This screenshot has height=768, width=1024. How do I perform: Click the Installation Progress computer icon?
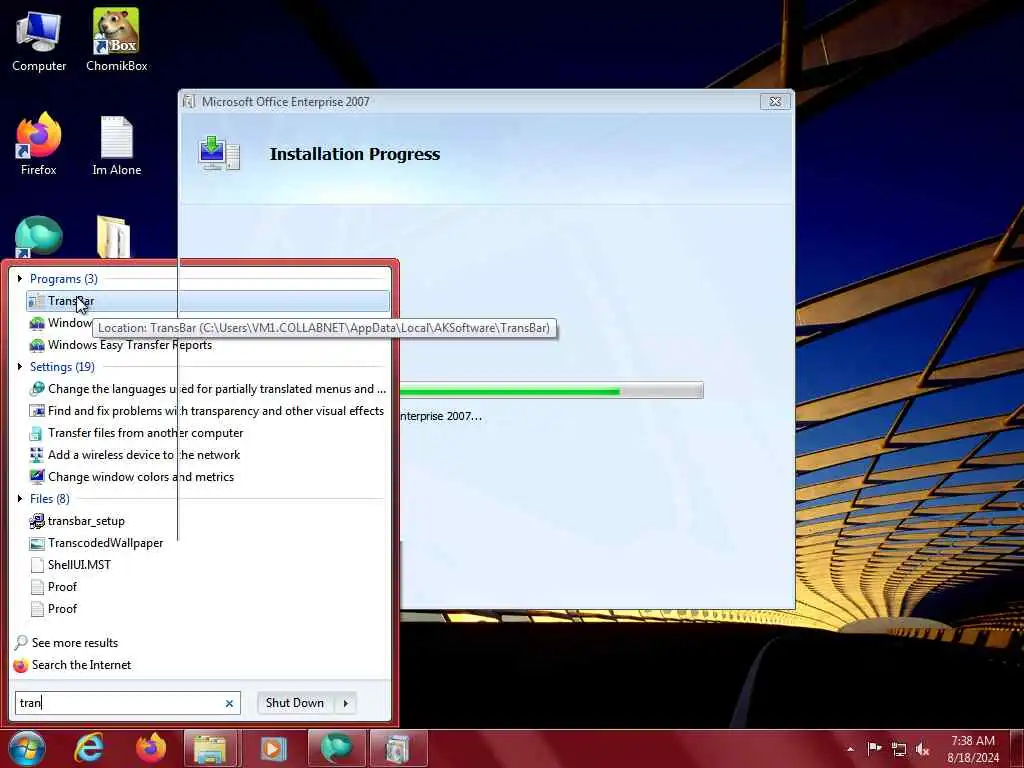(x=219, y=153)
